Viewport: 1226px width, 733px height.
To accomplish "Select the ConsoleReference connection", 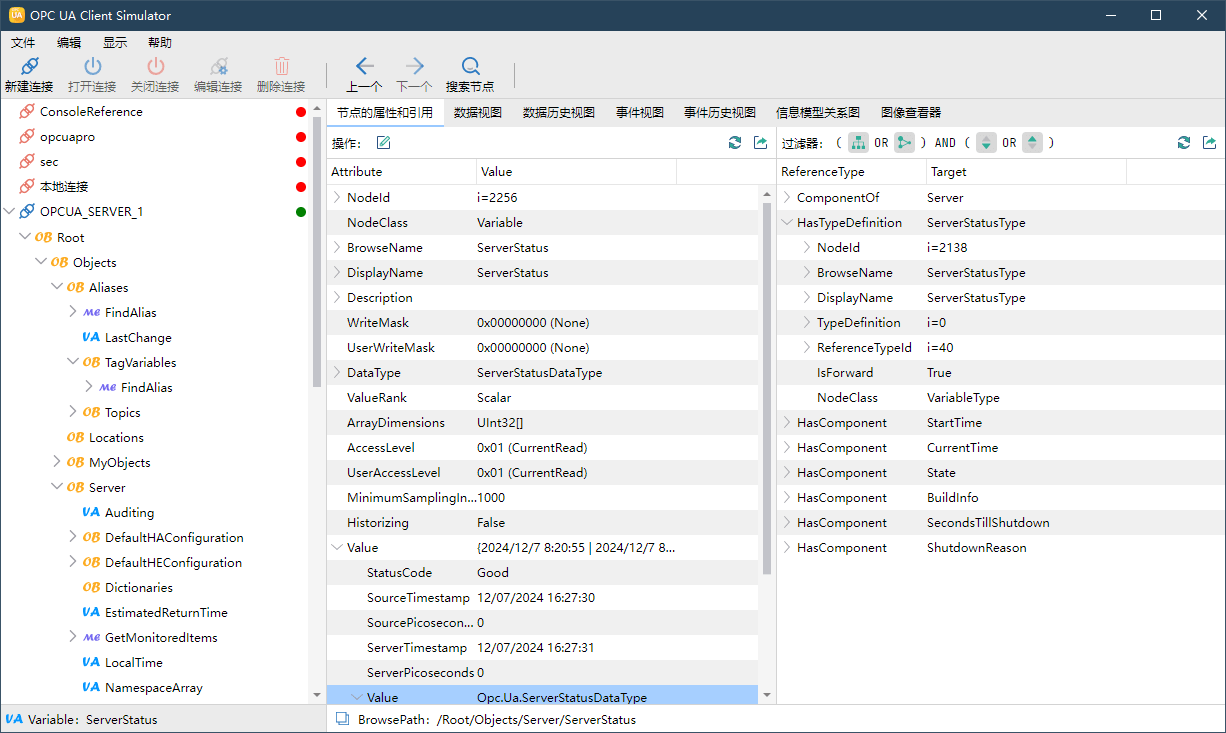I will 90,112.
